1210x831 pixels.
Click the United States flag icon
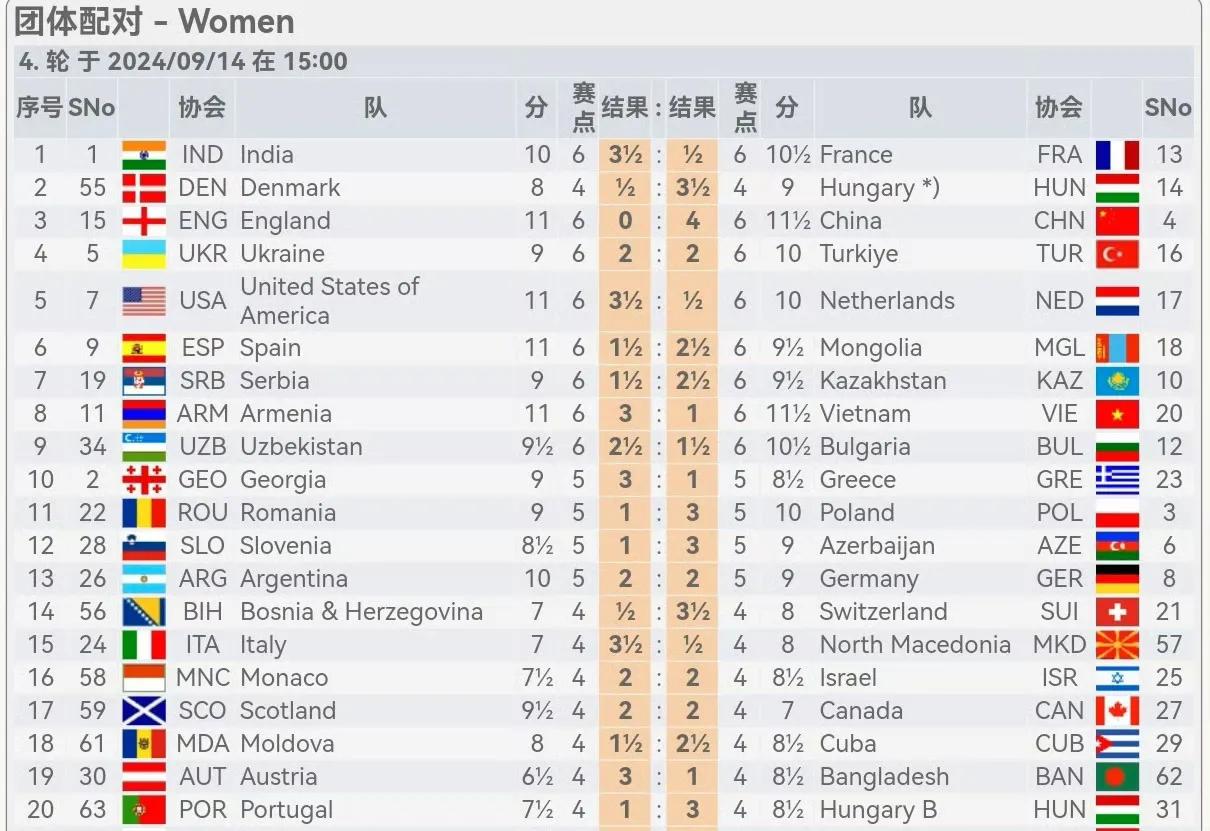click(x=144, y=301)
